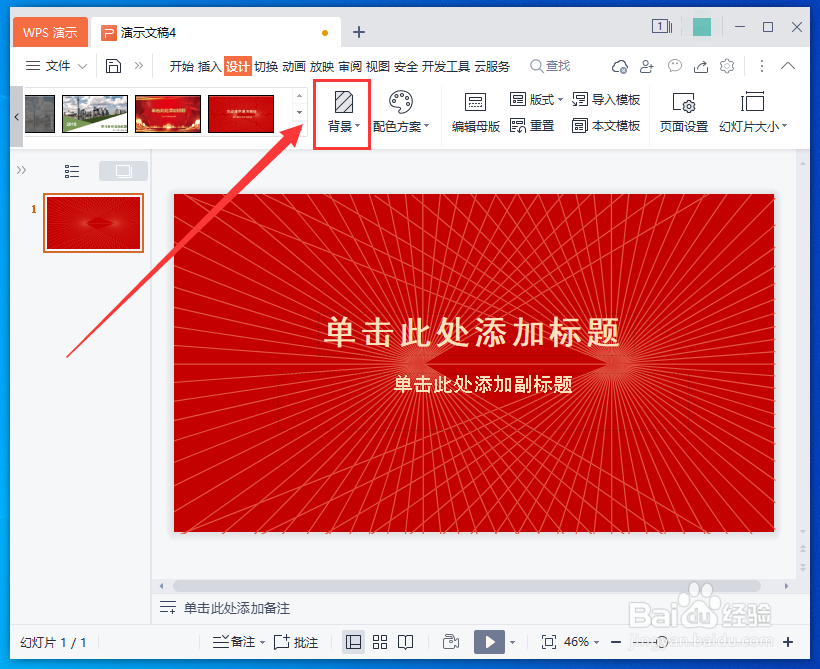Screen dimensions: 820x669
Task: Click the cloud sync status icon
Action: click(x=620, y=66)
